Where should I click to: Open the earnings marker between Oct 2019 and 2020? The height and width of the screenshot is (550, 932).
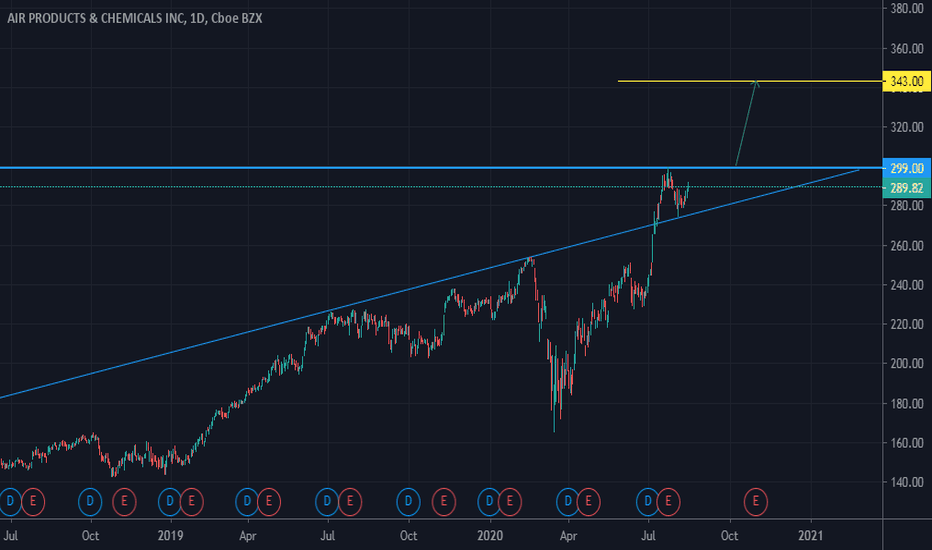pos(443,502)
